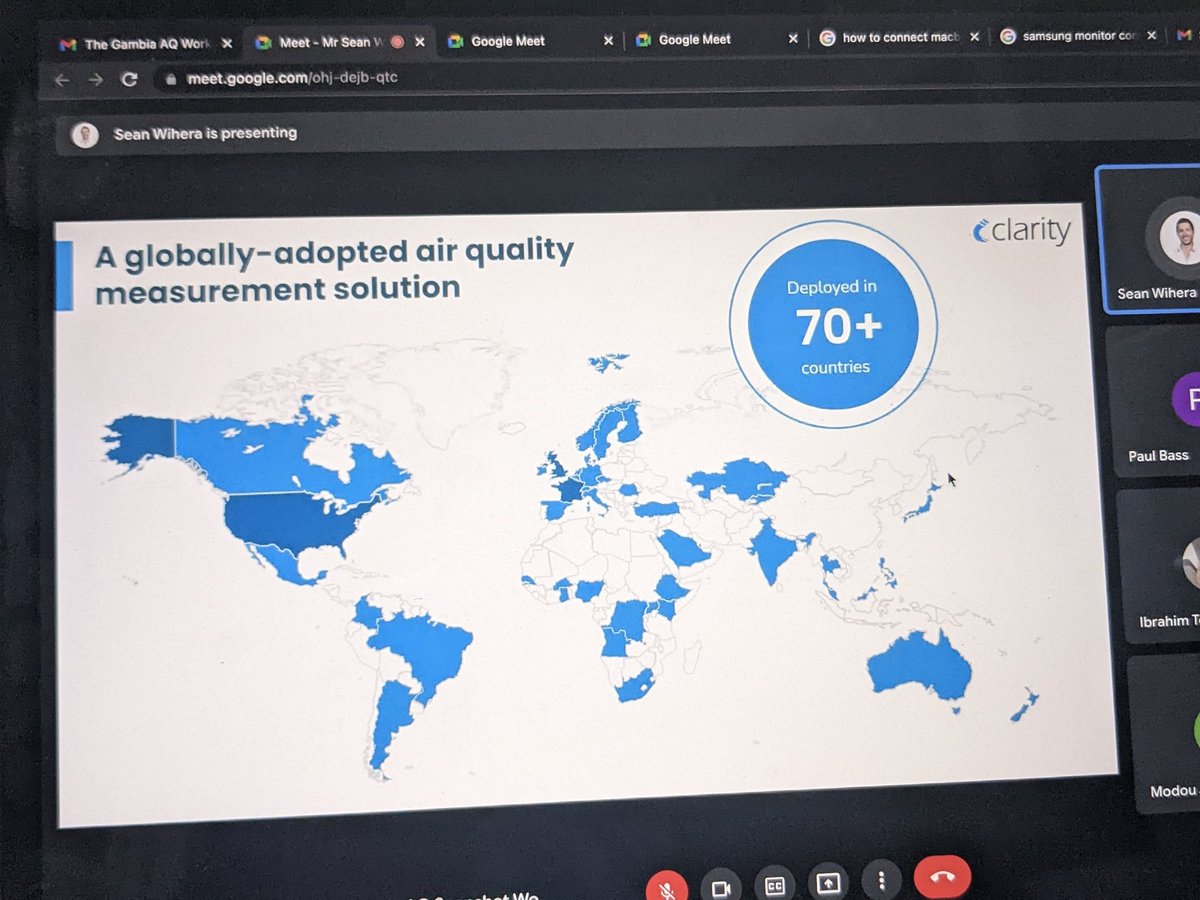Turn on captions with CC button
1200x900 pixels.
coord(774,885)
